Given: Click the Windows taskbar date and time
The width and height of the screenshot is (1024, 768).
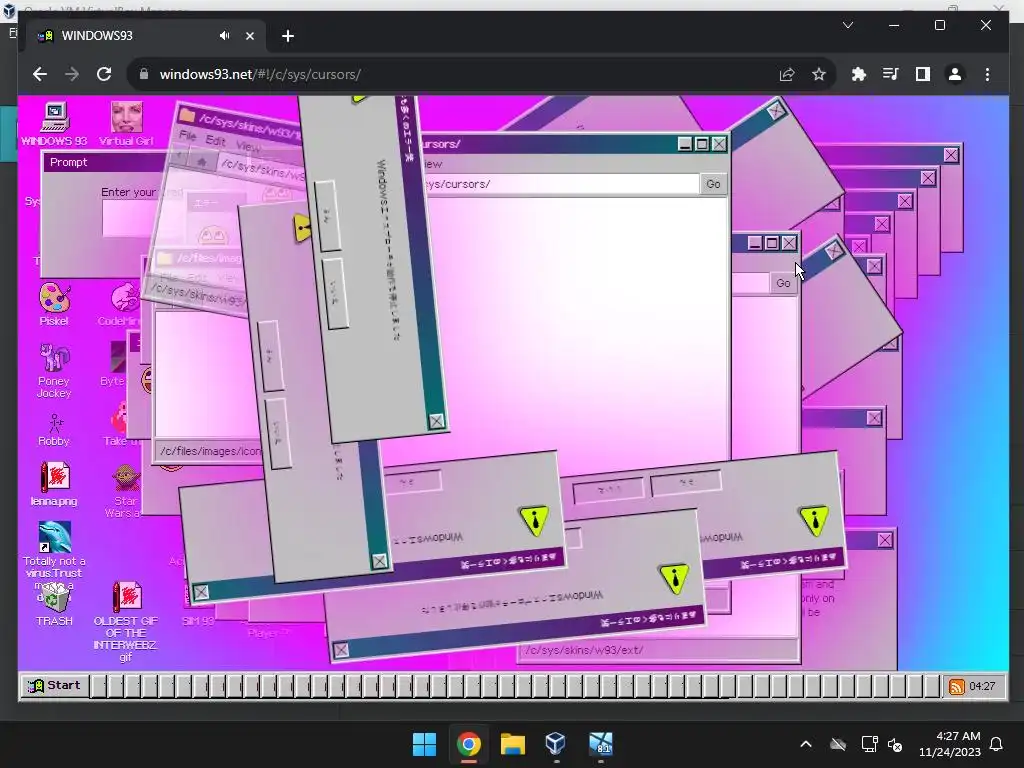Looking at the screenshot, I should 950,744.
